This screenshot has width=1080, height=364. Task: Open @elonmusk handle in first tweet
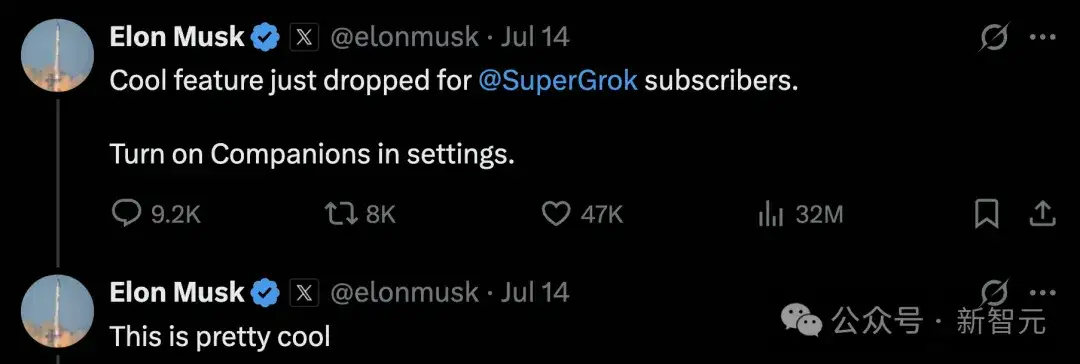pyautogui.click(x=404, y=37)
